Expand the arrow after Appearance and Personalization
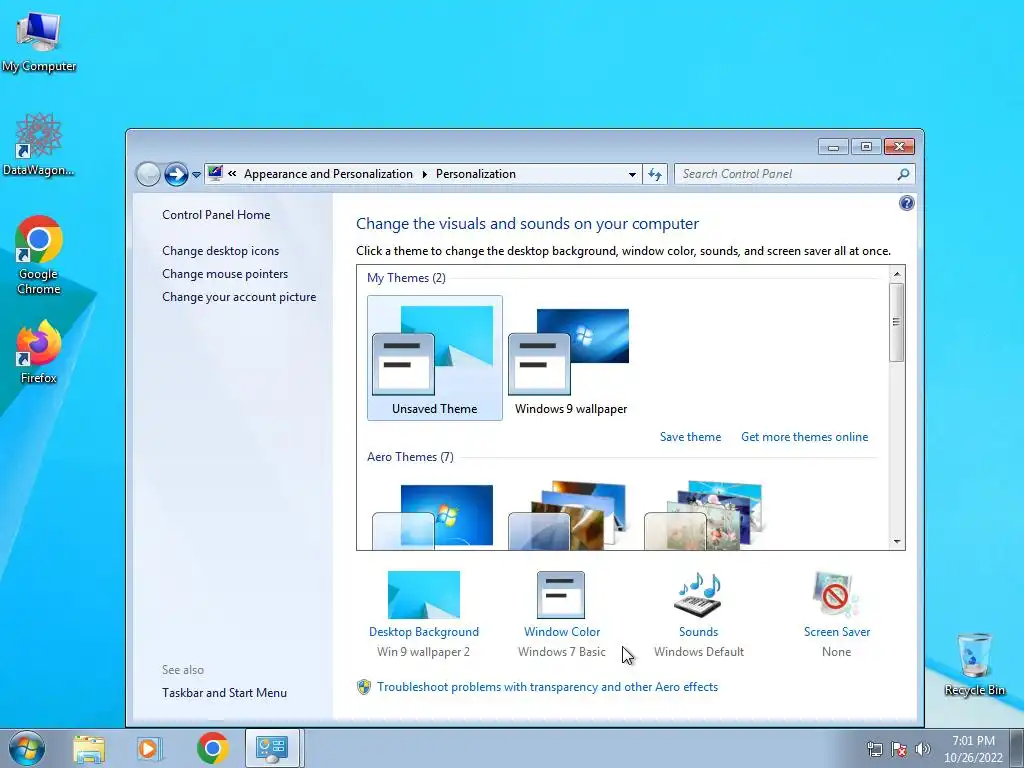Image resolution: width=1024 pixels, height=768 pixels. (424, 174)
